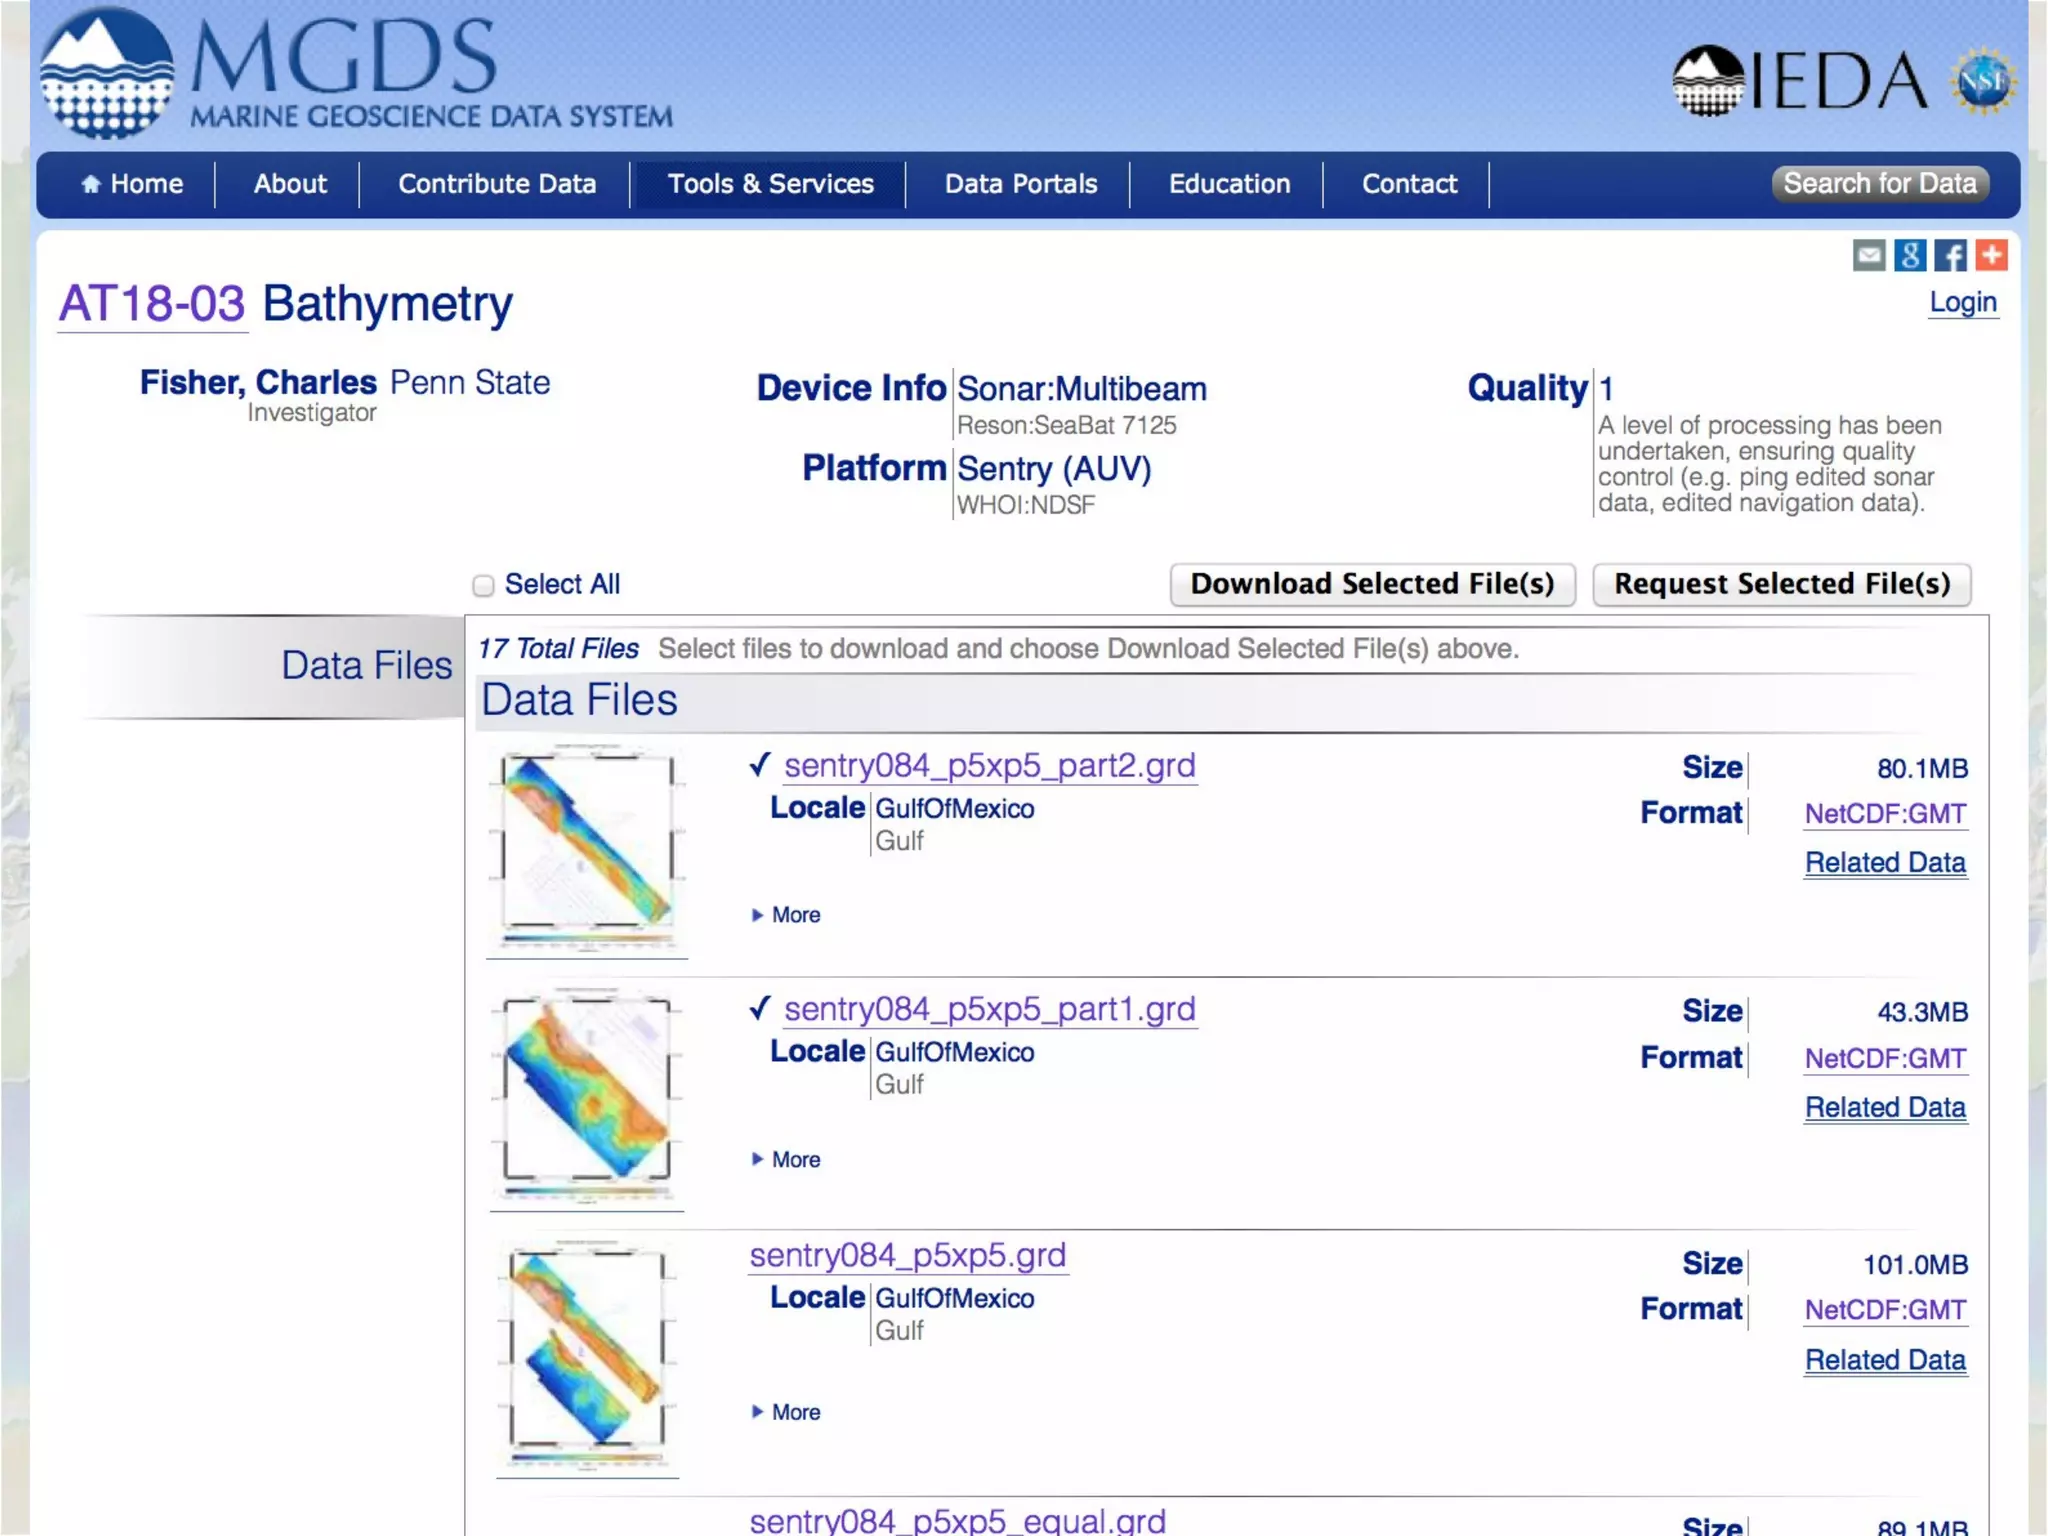Click the Google share icon
The width and height of the screenshot is (2048, 1536).
click(1909, 255)
